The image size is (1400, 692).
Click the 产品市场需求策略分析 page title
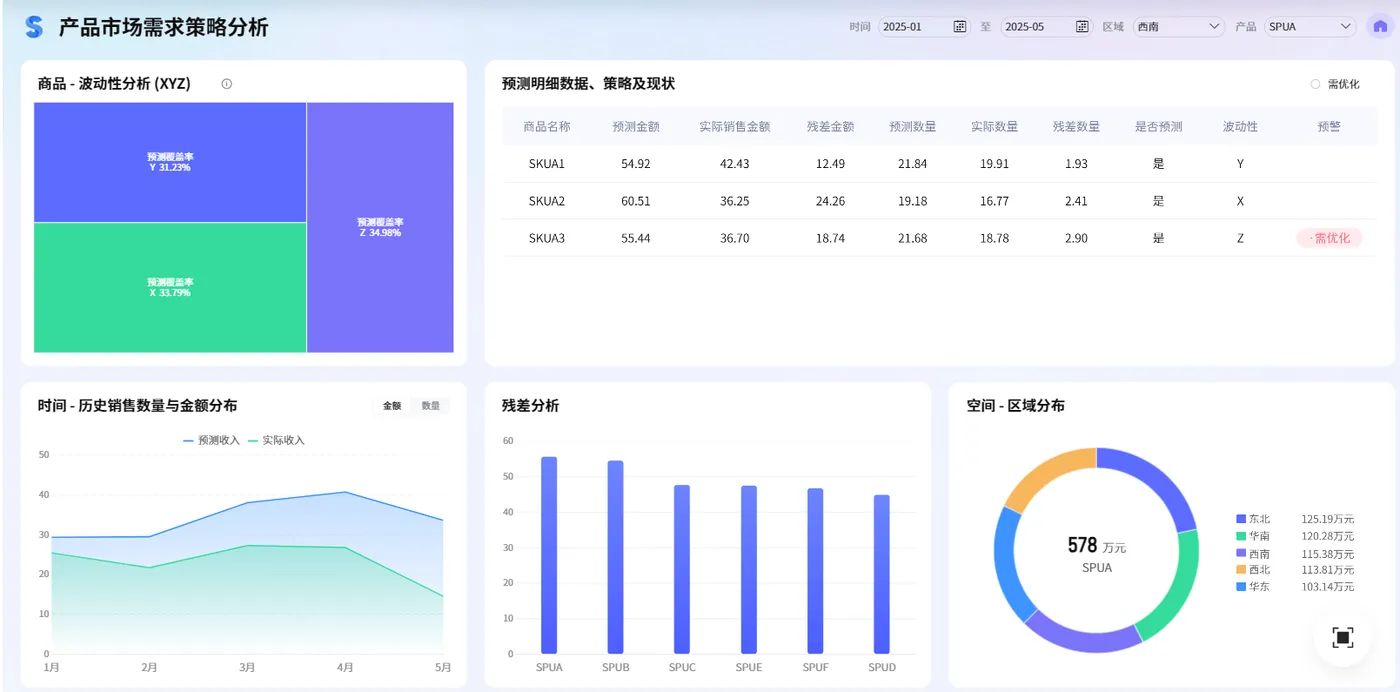[x=163, y=27]
